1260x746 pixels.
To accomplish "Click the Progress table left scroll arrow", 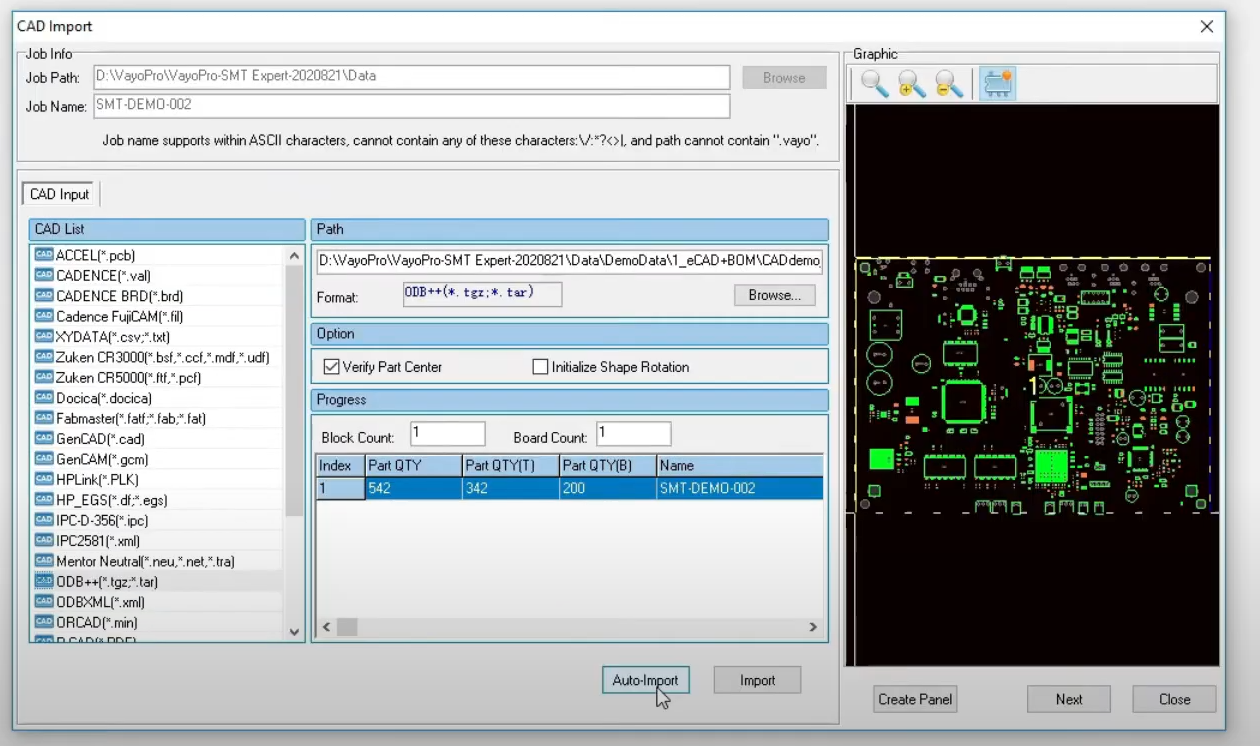I will [326, 627].
